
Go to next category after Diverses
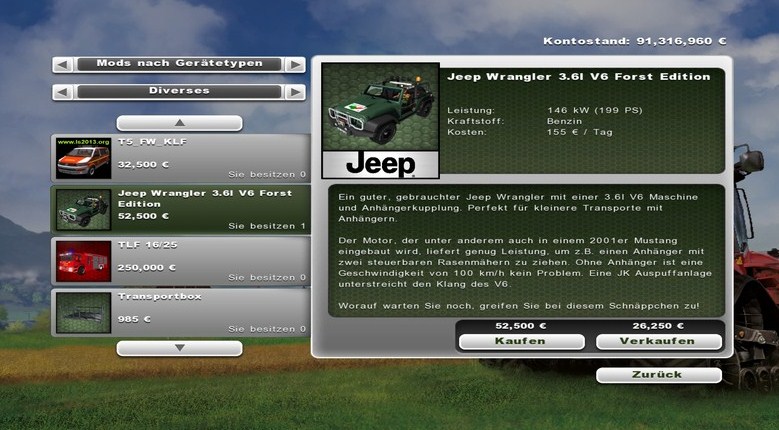tap(294, 92)
